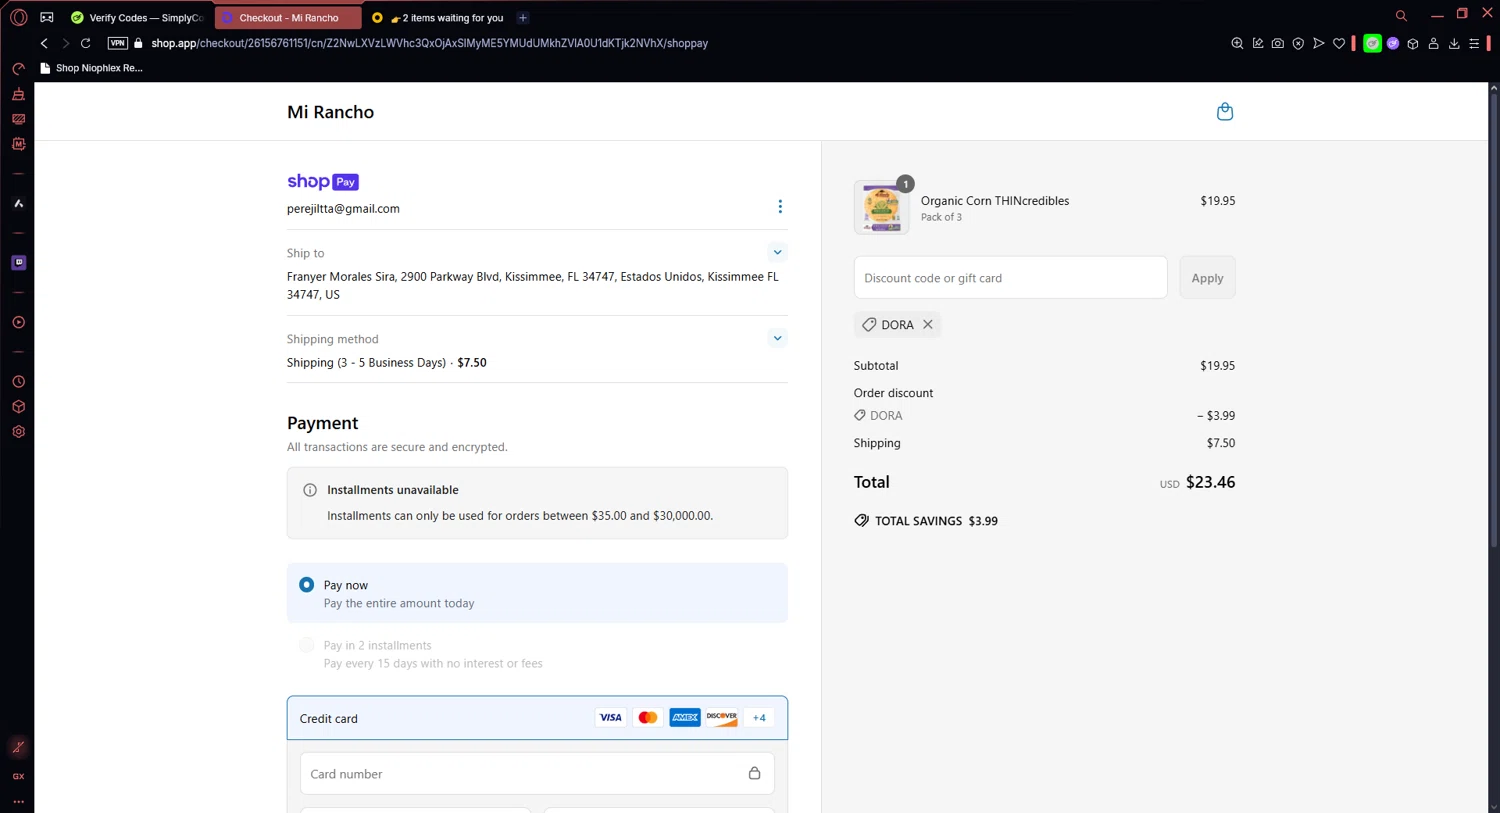This screenshot has height=813, width=1500.
Task: Open the ad-blocker shield icon
Action: coord(1298,43)
